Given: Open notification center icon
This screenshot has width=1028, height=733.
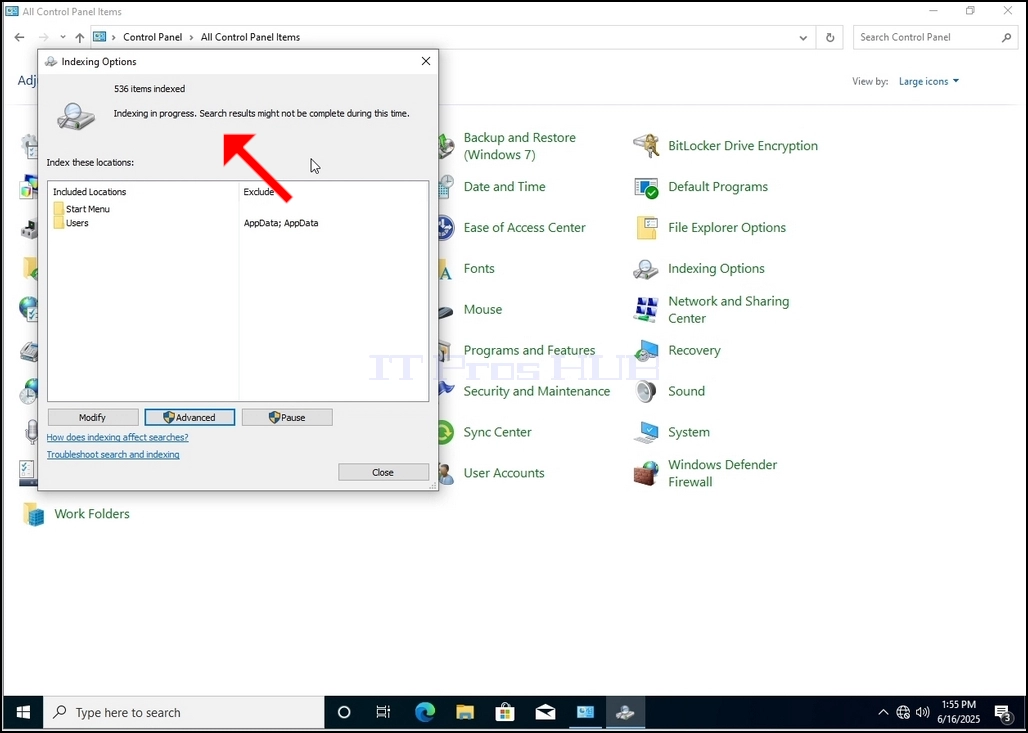Looking at the screenshot, I should (x=1002, y=712).
